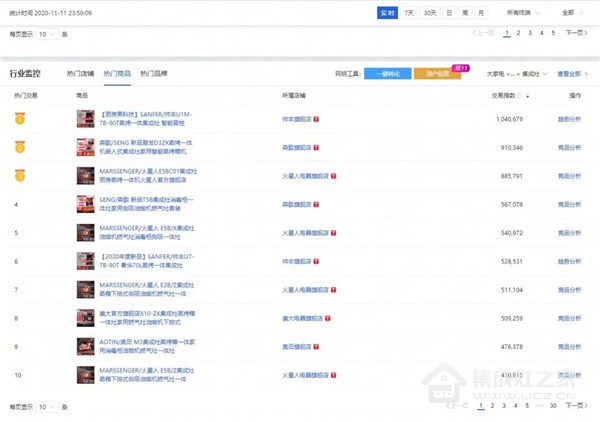
Task: Click the Tmall badge in the 567,078 row
Action: [316, 204]
